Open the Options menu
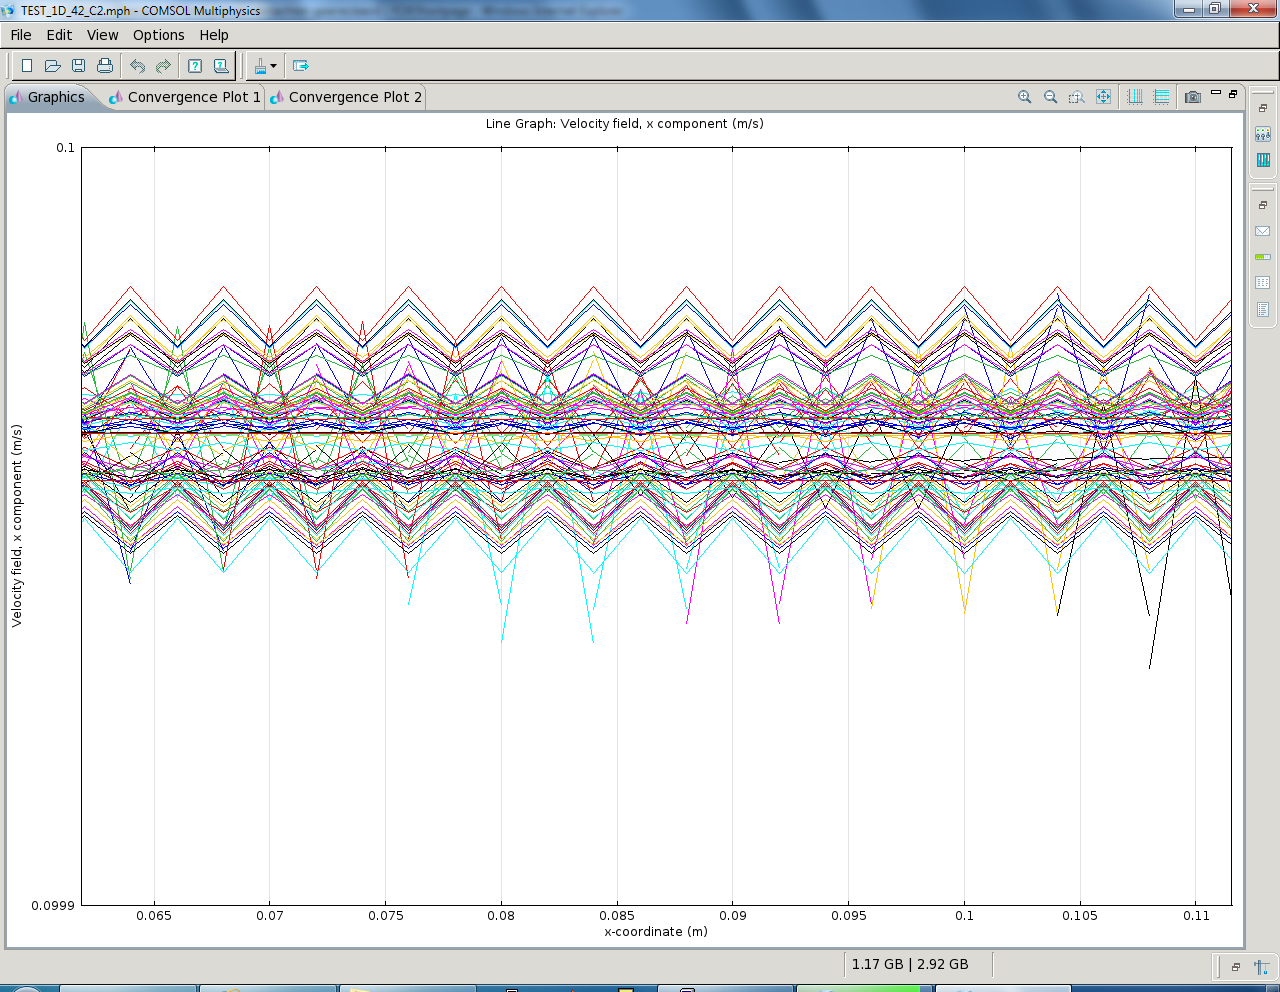1280x992 pixels. coord(158,35)
